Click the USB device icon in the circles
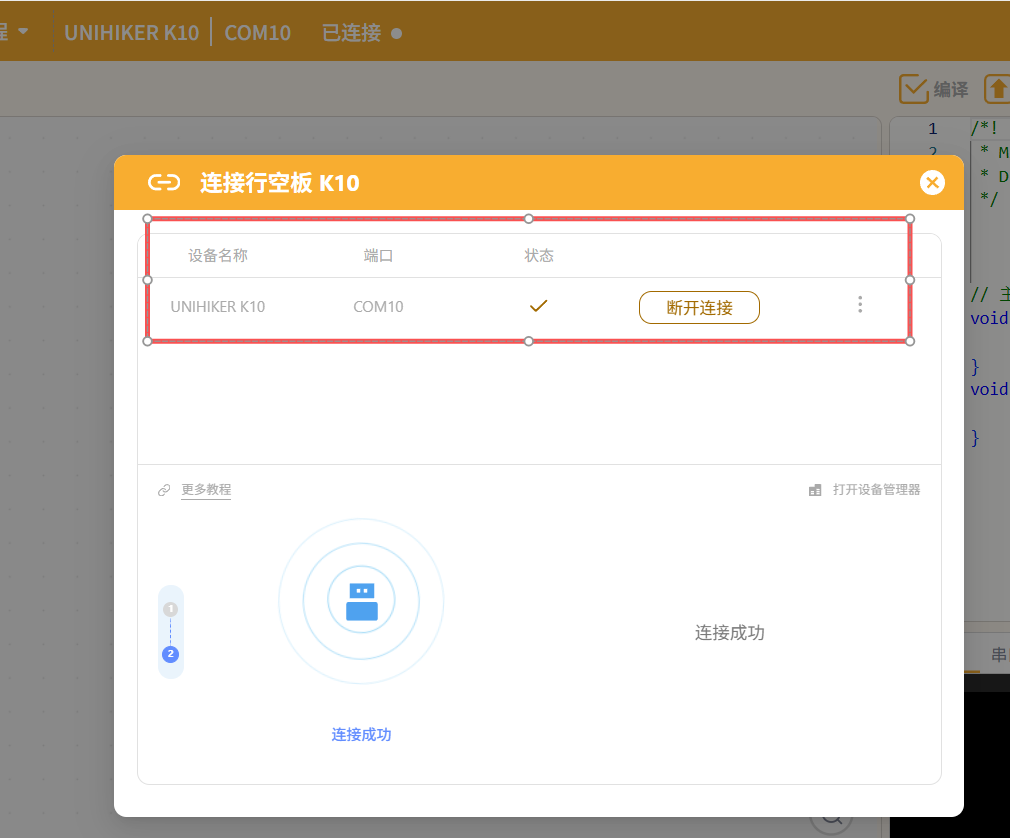 (361, 602)
